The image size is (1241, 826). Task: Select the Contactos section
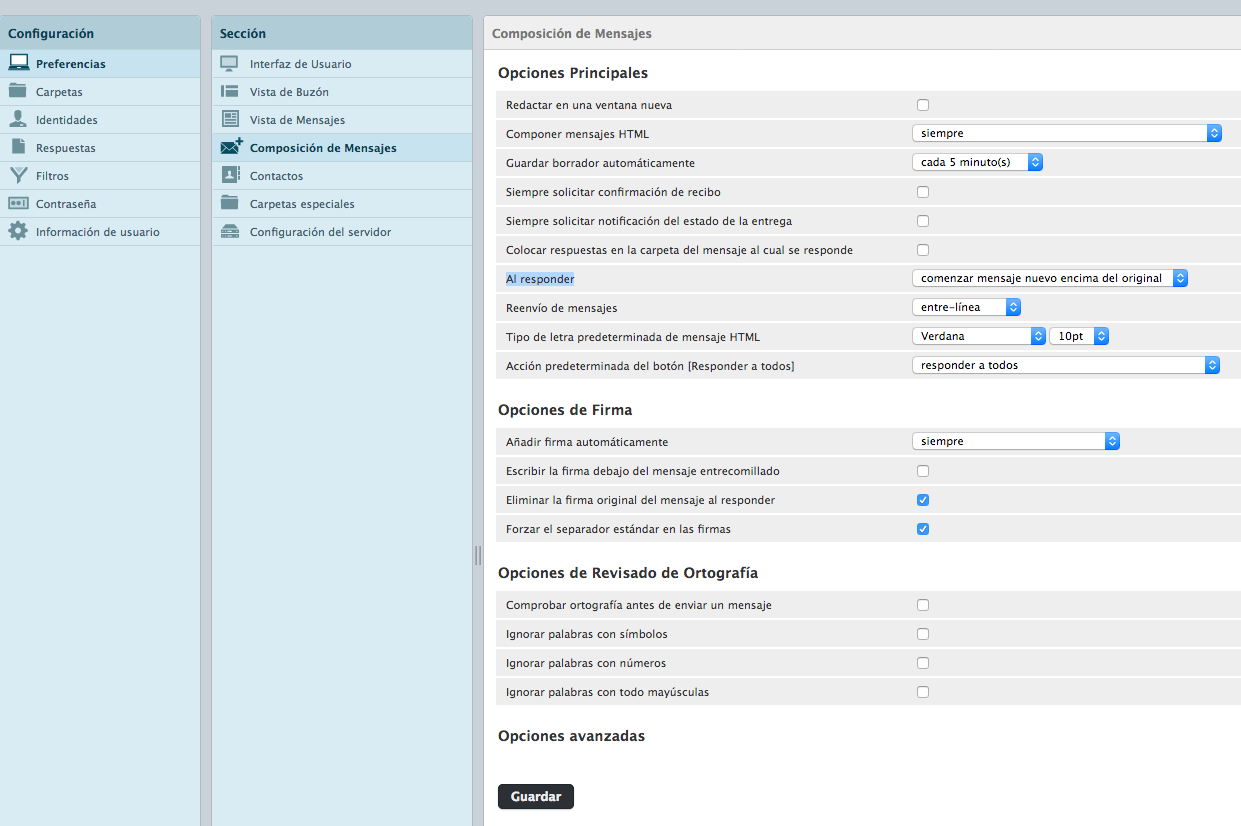pos(342,176)
